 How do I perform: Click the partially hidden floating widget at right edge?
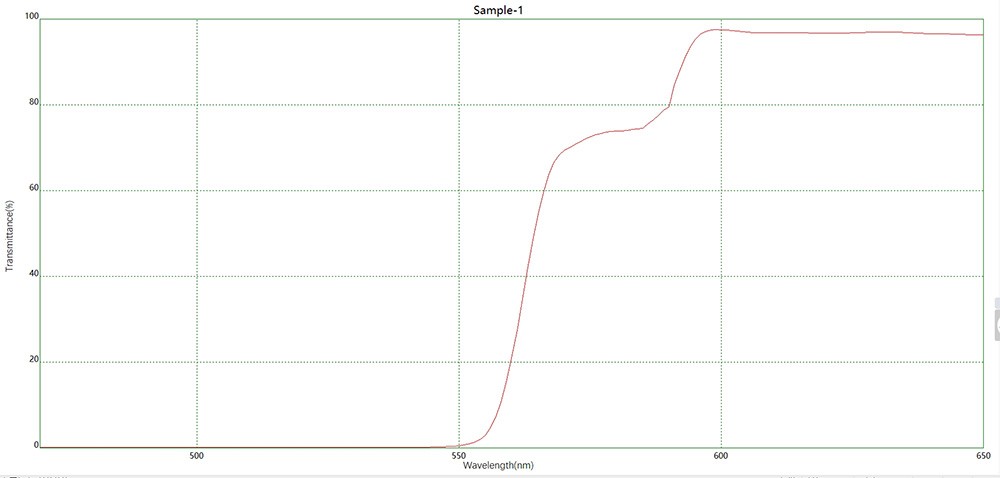(996, 325)
